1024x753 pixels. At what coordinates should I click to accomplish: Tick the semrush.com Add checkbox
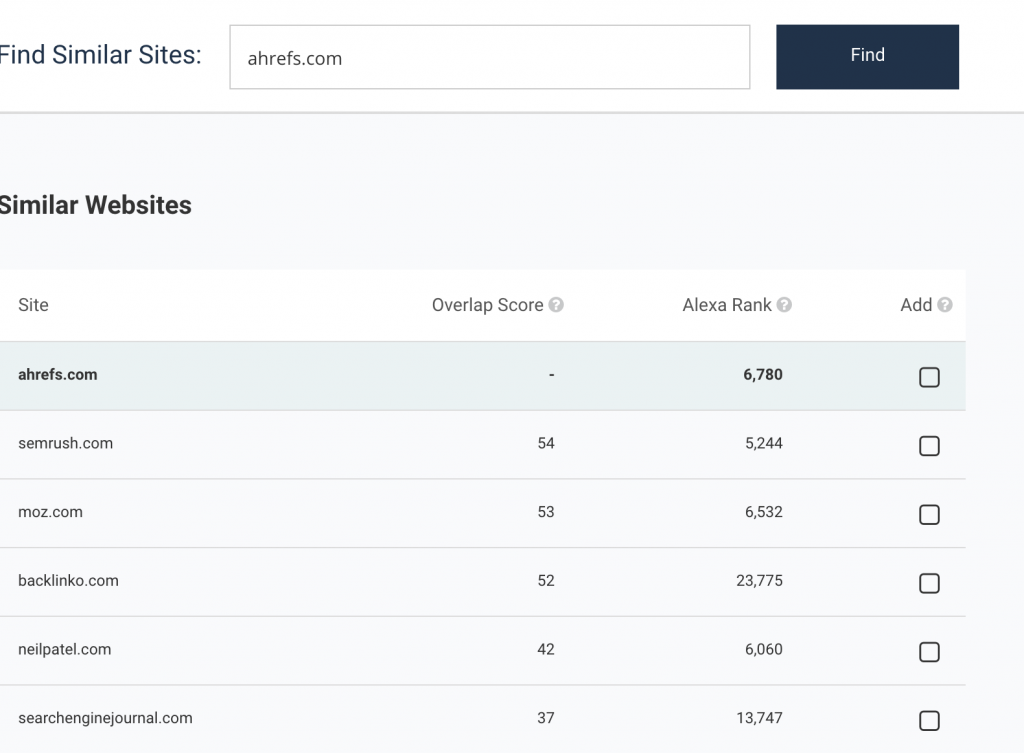pyautogui.click(x=929, y=446)
